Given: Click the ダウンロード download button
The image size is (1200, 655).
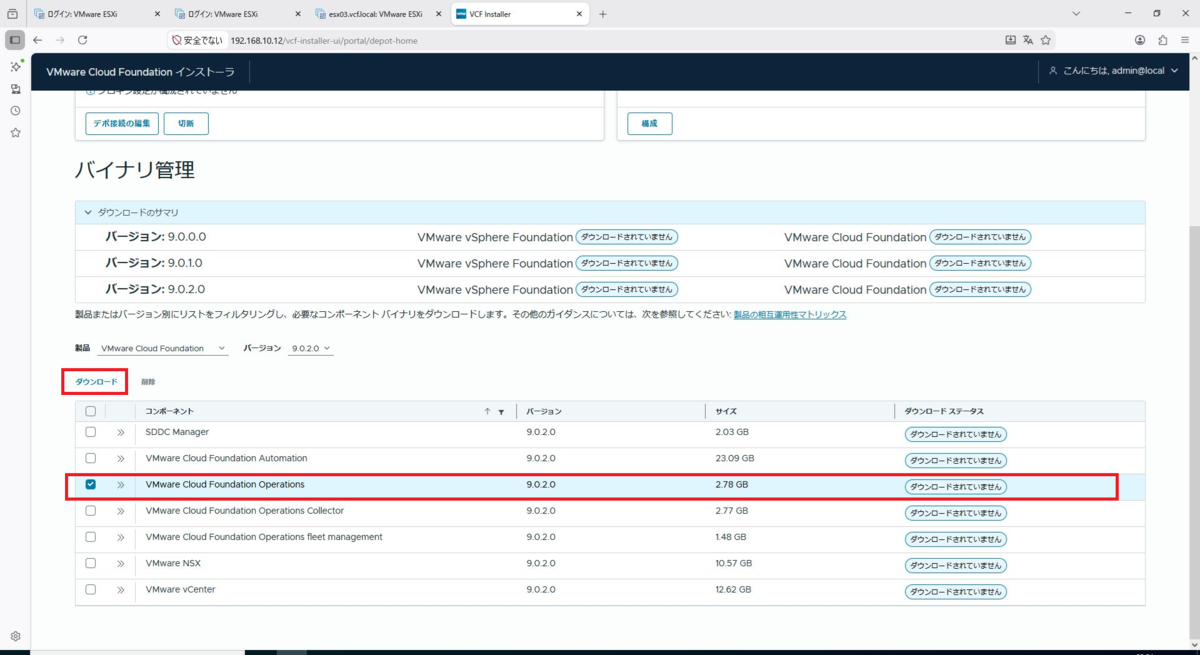Looking at the screenshot, I should pyautogui.click(x=96, y=382).
